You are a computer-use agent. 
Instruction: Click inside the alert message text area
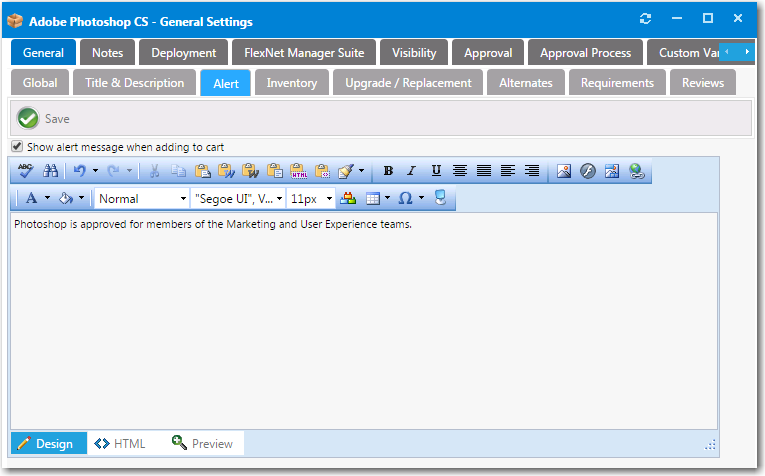click(364, 320)
